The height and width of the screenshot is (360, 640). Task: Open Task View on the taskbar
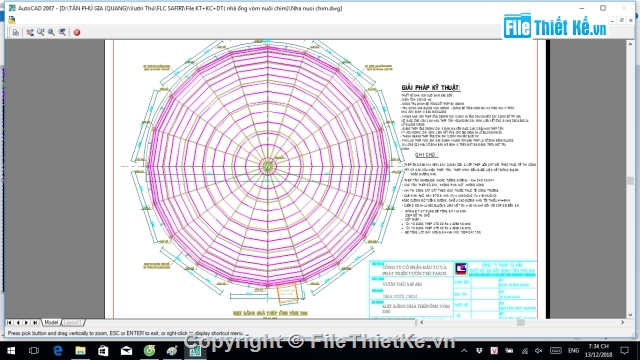(x=34, y=351)
